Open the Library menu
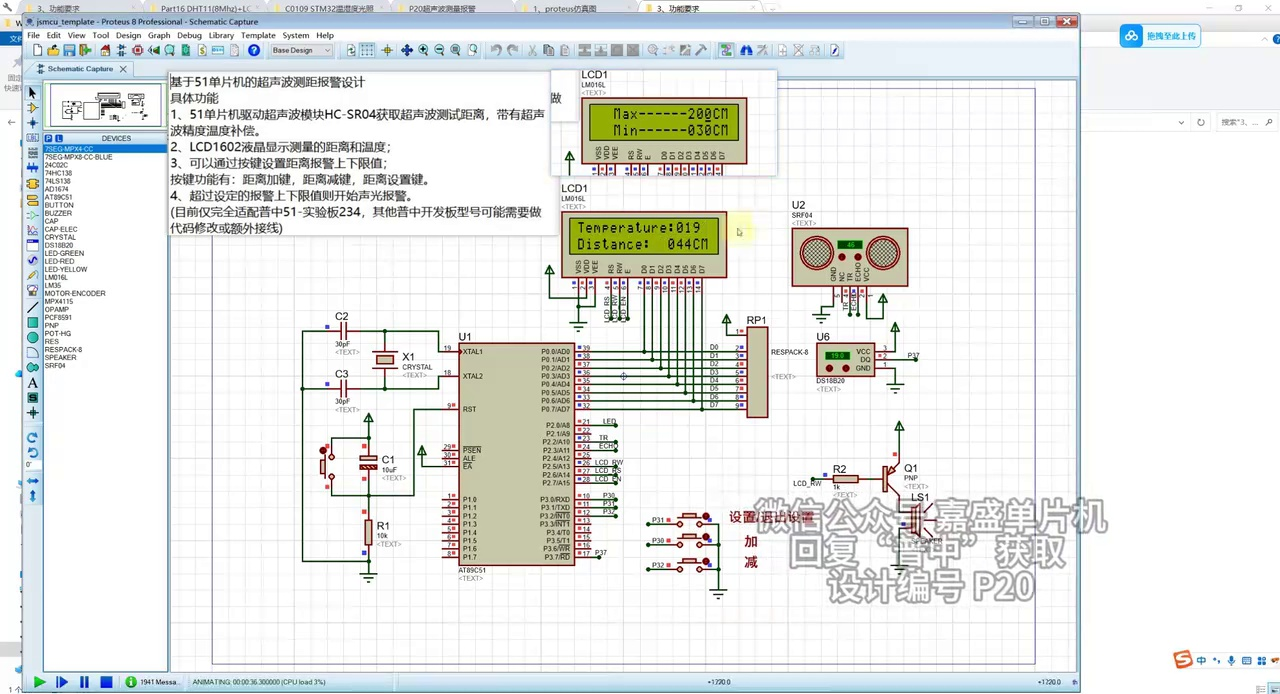The width and height of the screenshot is (1280, 694). point(221,35)
